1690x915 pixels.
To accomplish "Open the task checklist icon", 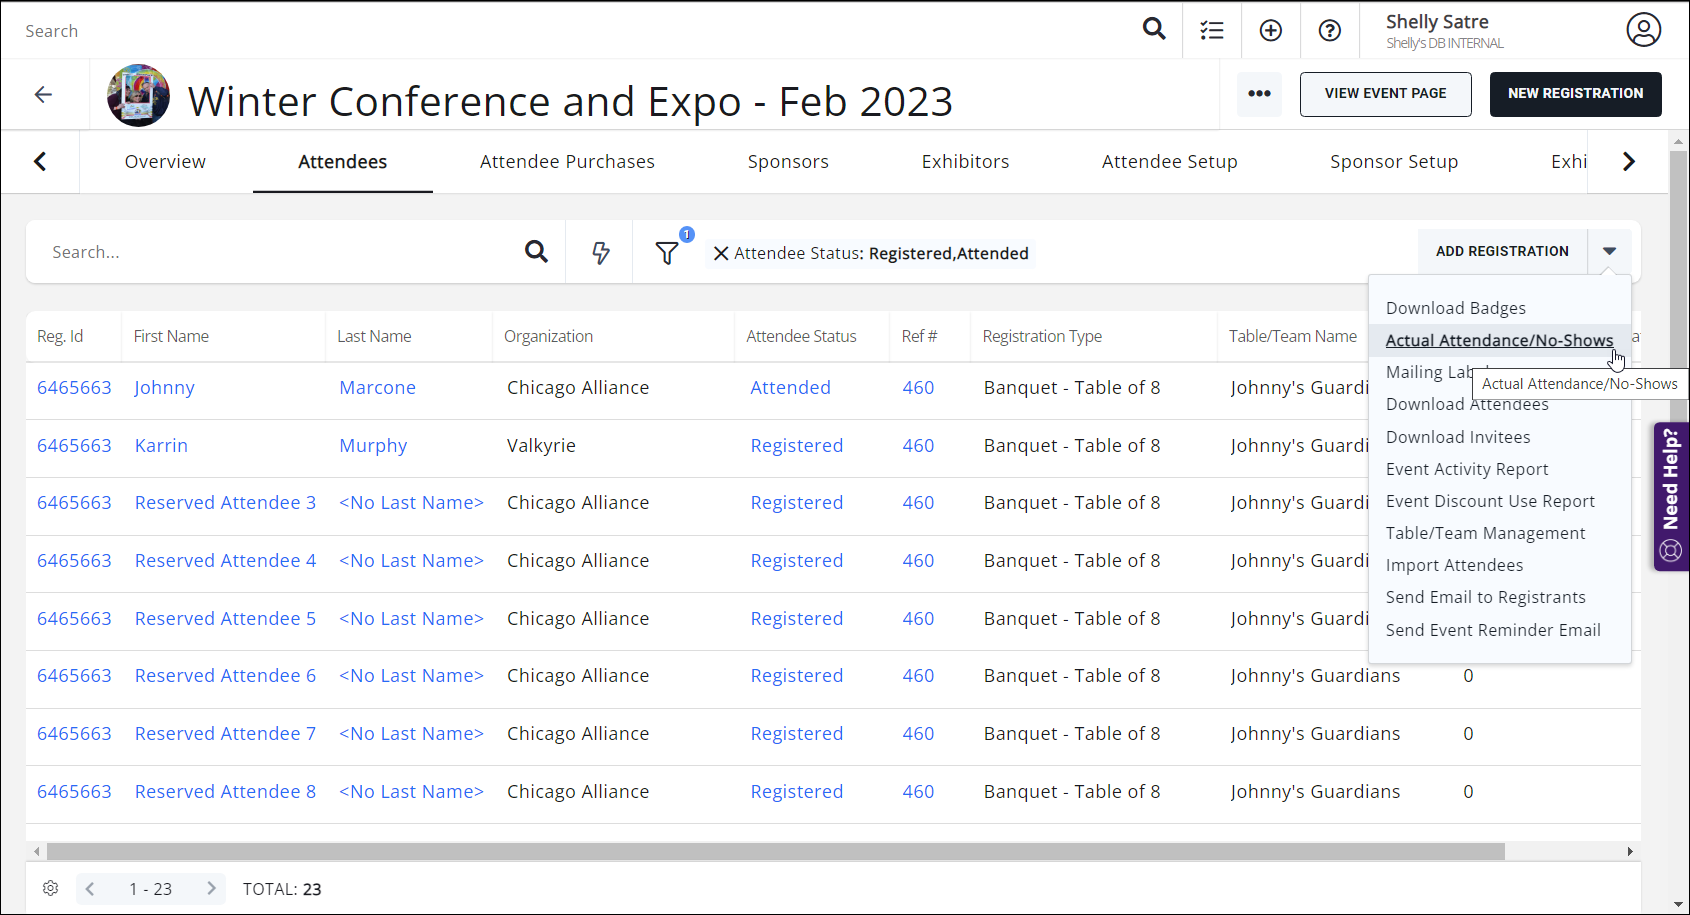I will click(x=1212, y=30).
